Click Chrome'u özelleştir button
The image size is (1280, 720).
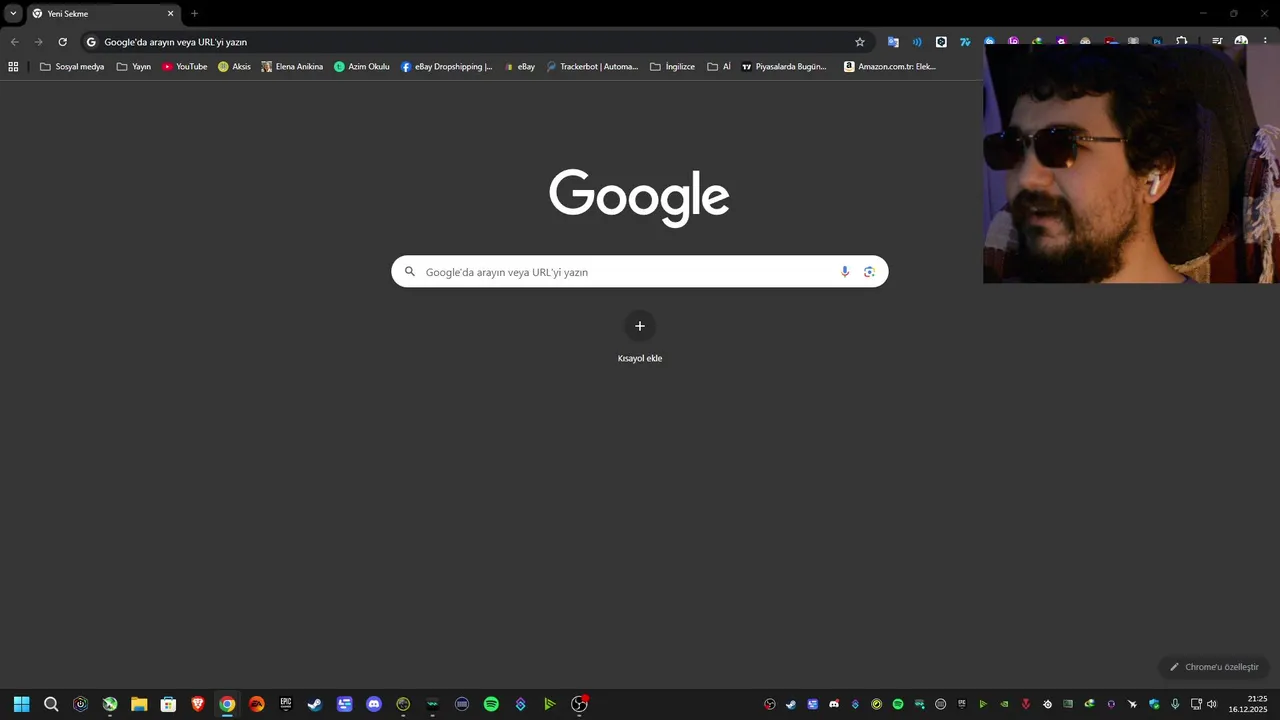(x=1214, y=667)
